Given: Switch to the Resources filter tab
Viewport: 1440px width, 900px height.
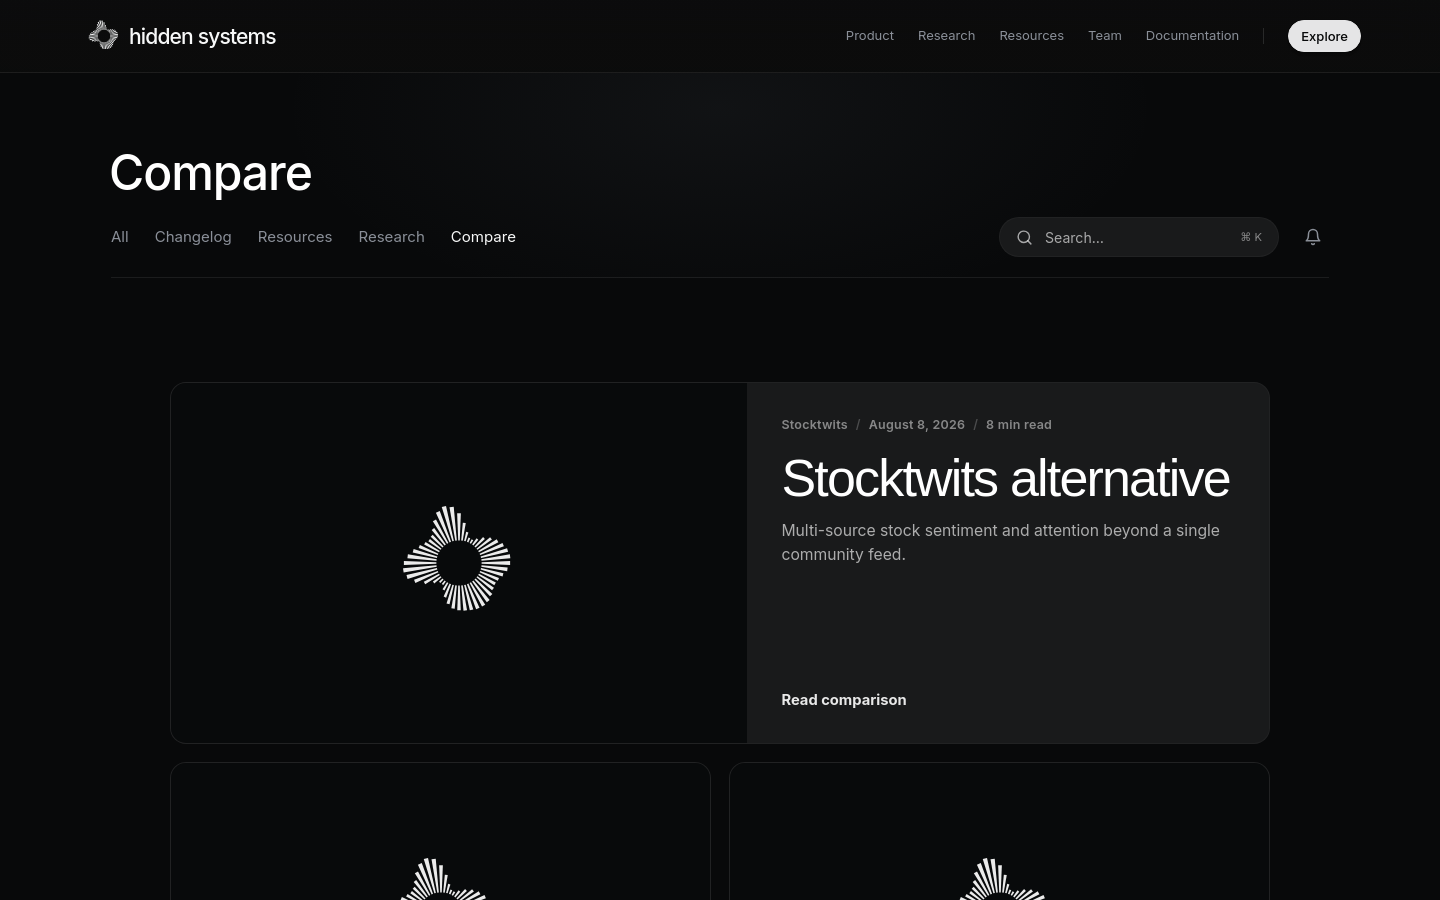Looking at the screenshot, I should coord(295,237).
